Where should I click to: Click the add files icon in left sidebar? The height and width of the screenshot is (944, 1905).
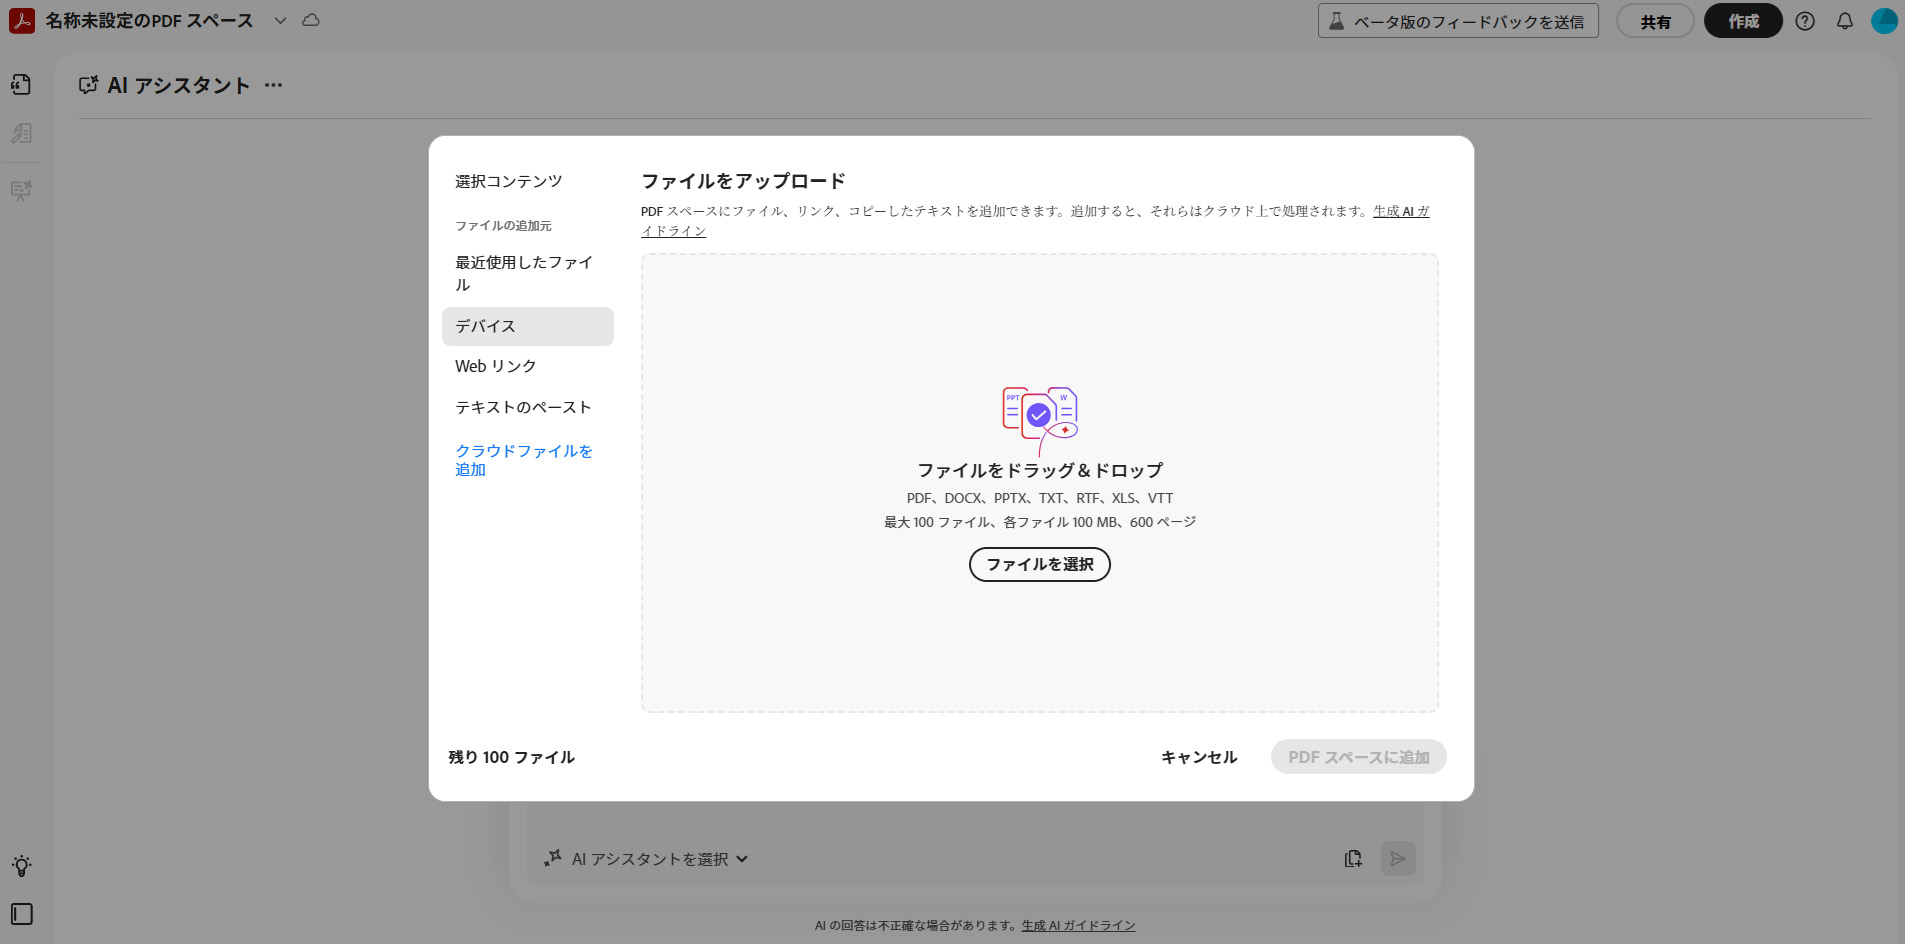(x=21, y=85)
